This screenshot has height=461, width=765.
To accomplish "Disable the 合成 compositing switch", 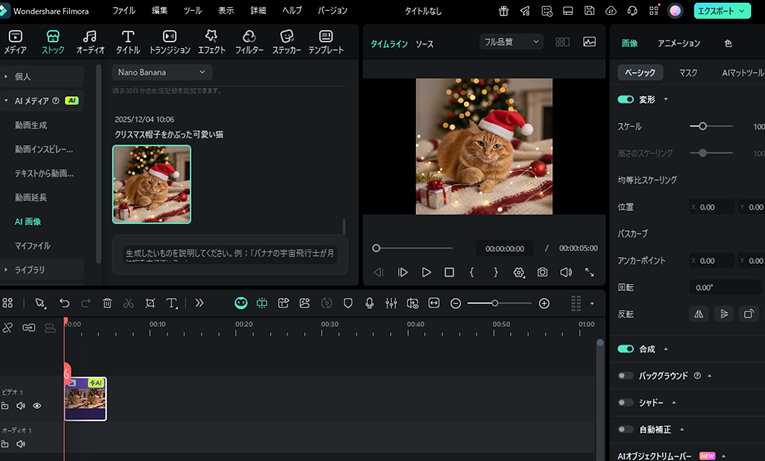I will [x=626, y=349].
